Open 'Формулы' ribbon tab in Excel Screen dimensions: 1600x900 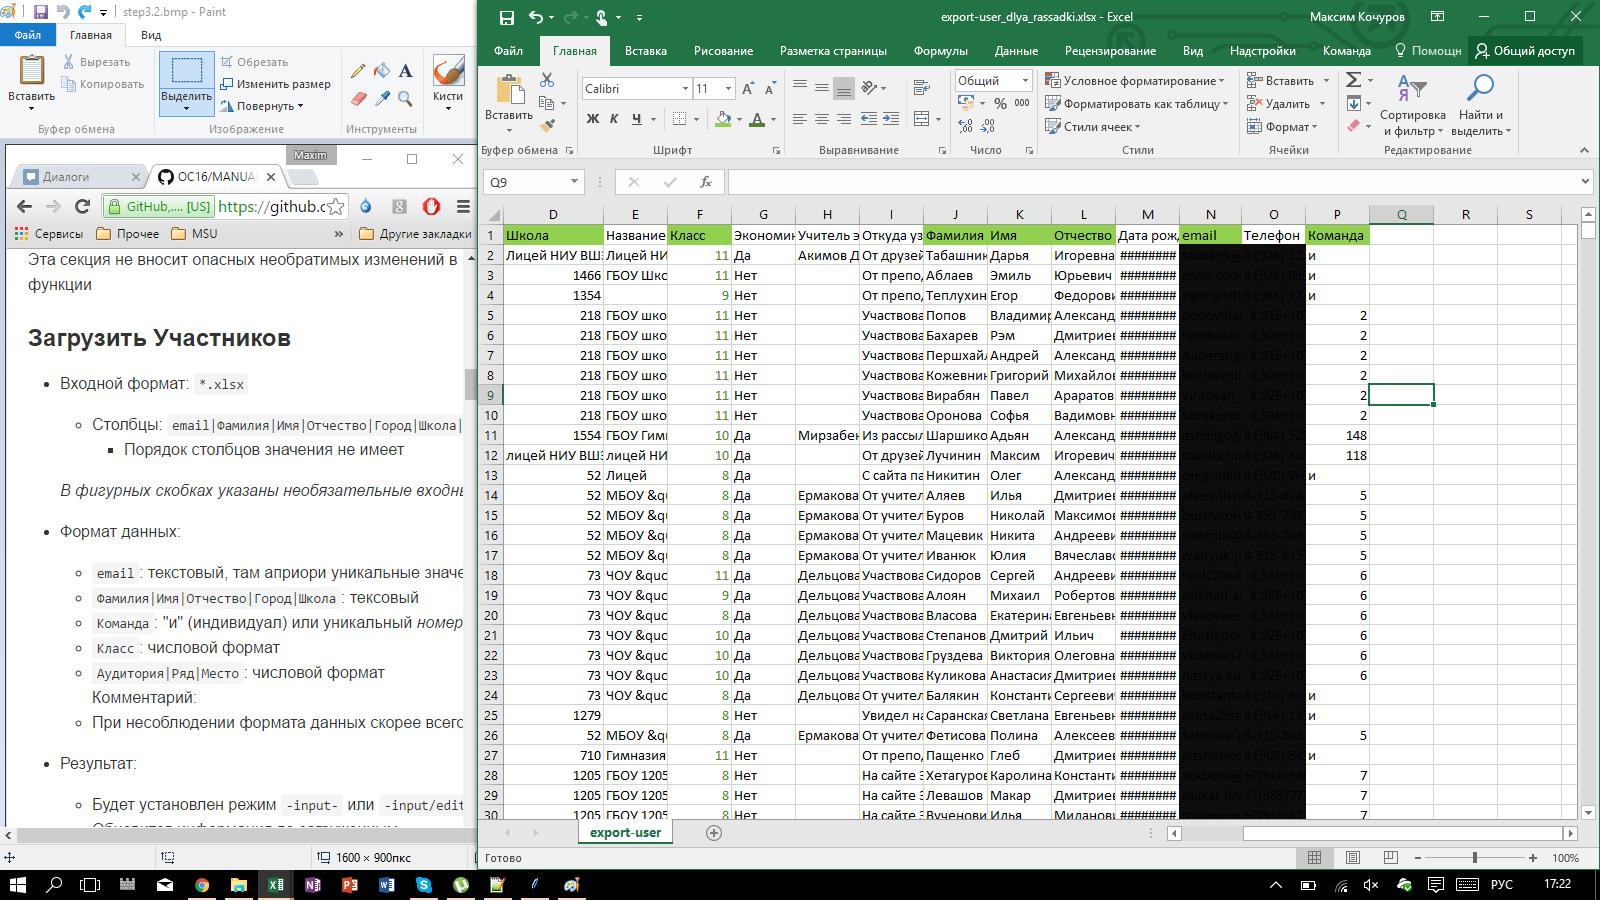pos(940,51)
